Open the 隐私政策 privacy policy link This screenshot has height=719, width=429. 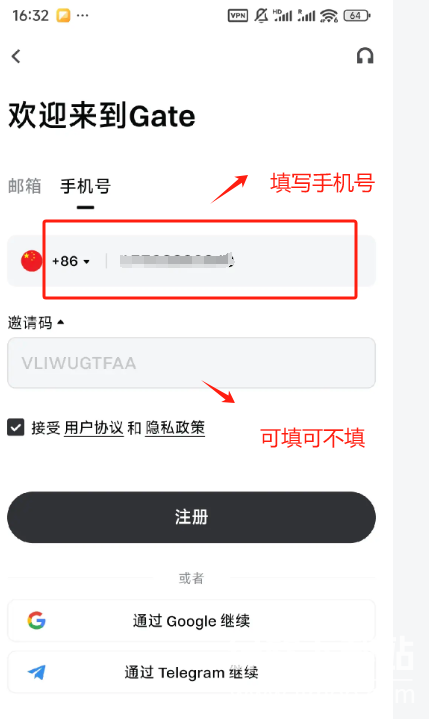point(175,427)
